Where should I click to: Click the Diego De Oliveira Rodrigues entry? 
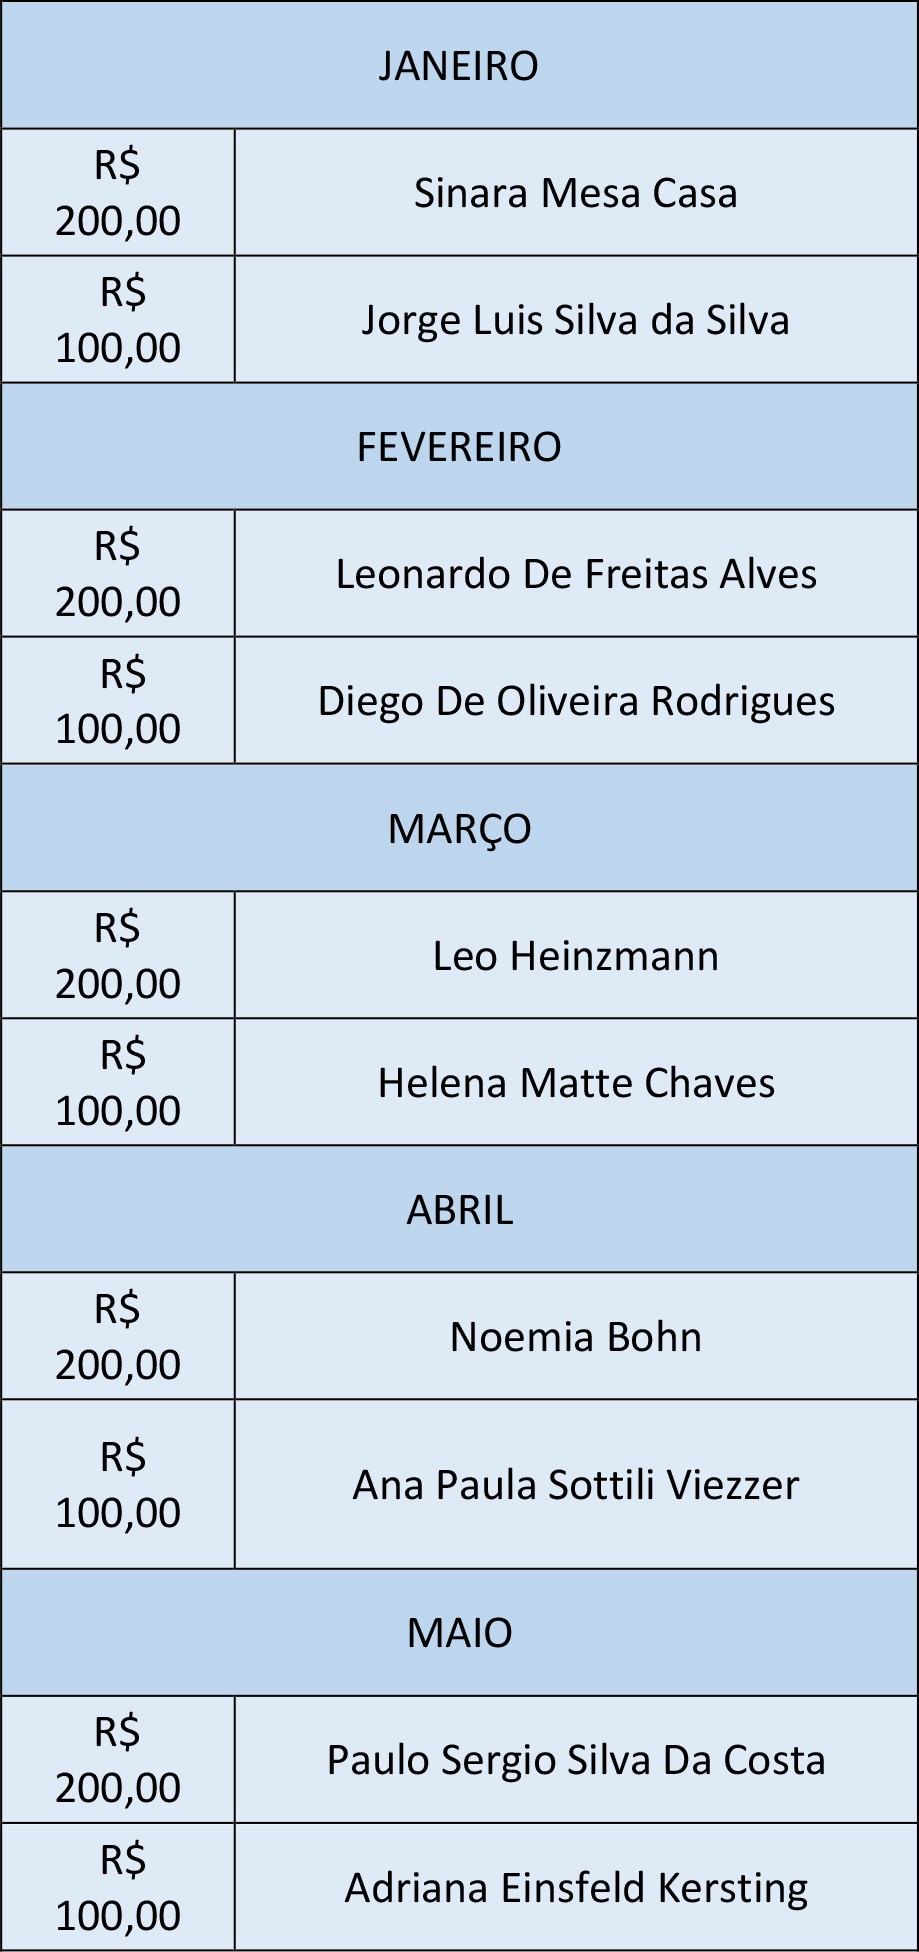click(576, 701)
